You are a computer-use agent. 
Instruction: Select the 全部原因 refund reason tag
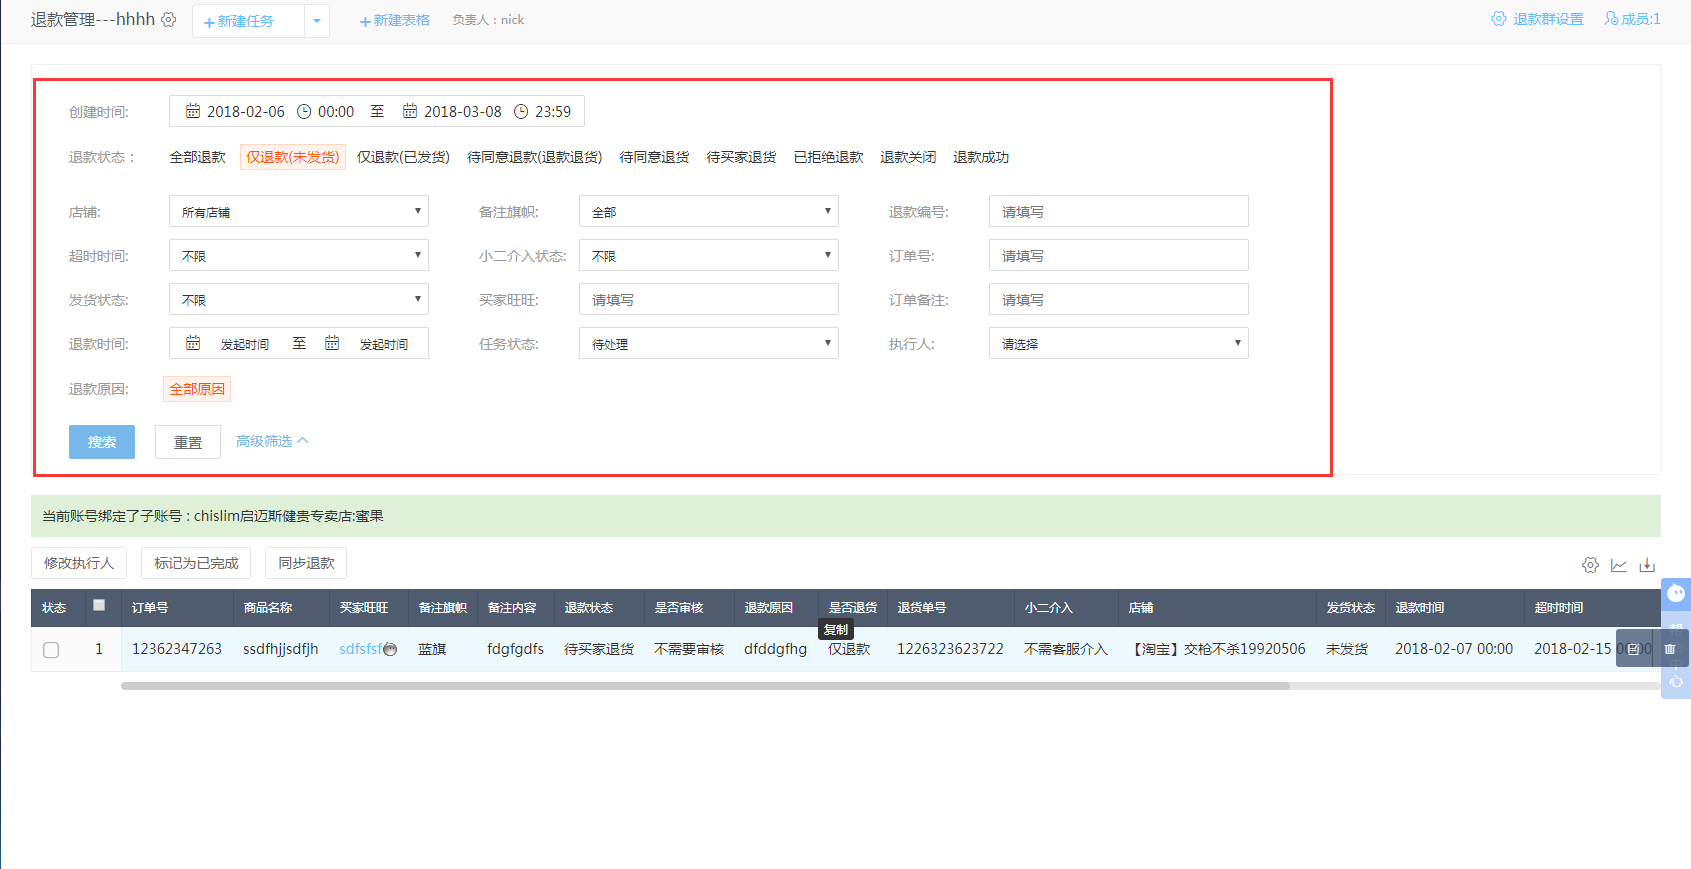point(197,389)
